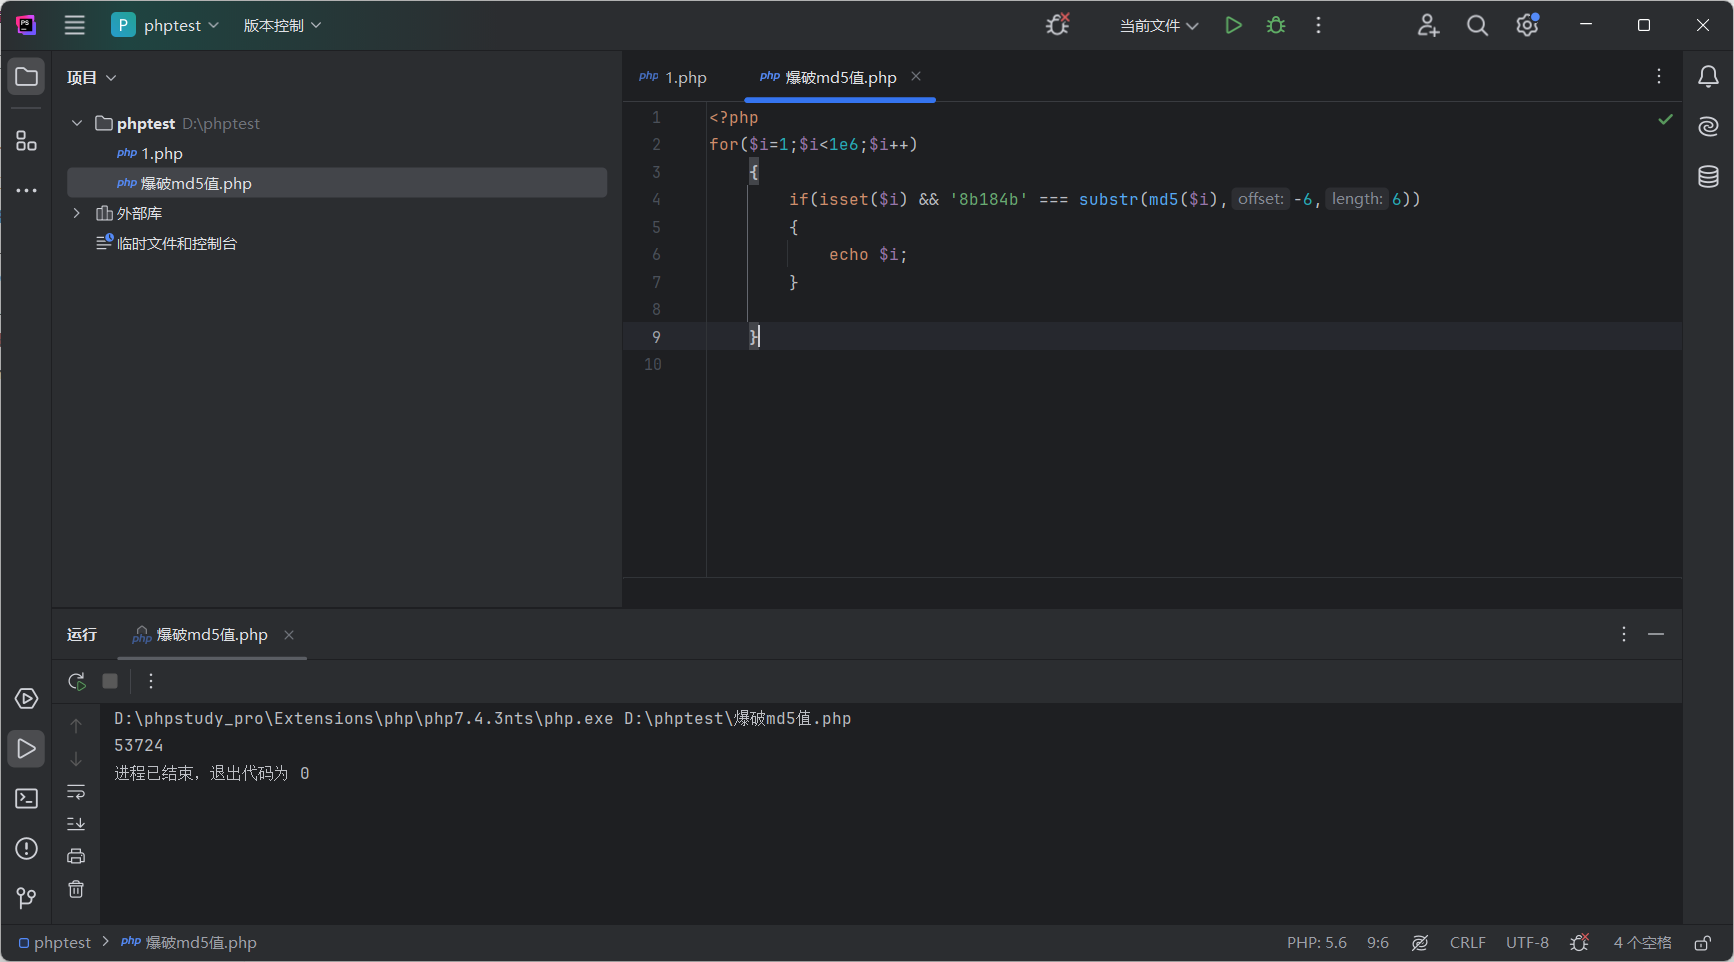
Task: Open the Git version control tool window
Action: (x=27, y=898)
